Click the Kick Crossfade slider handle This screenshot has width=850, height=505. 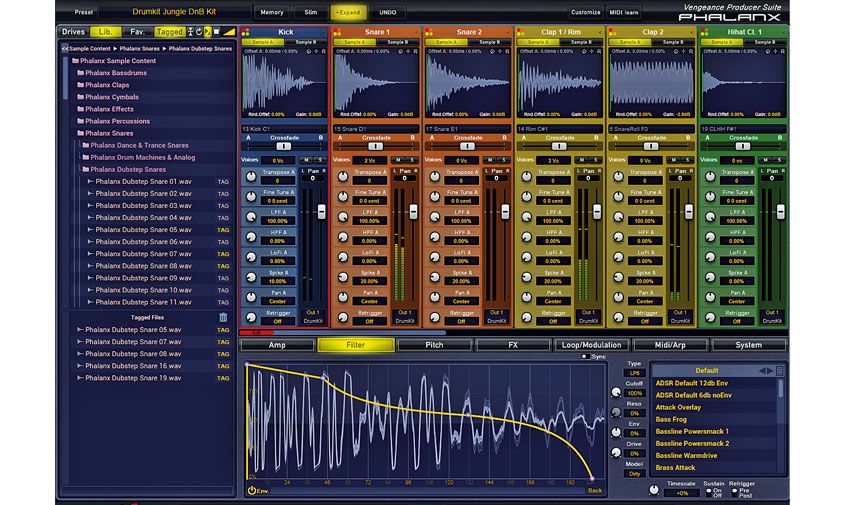pos(284,146)
